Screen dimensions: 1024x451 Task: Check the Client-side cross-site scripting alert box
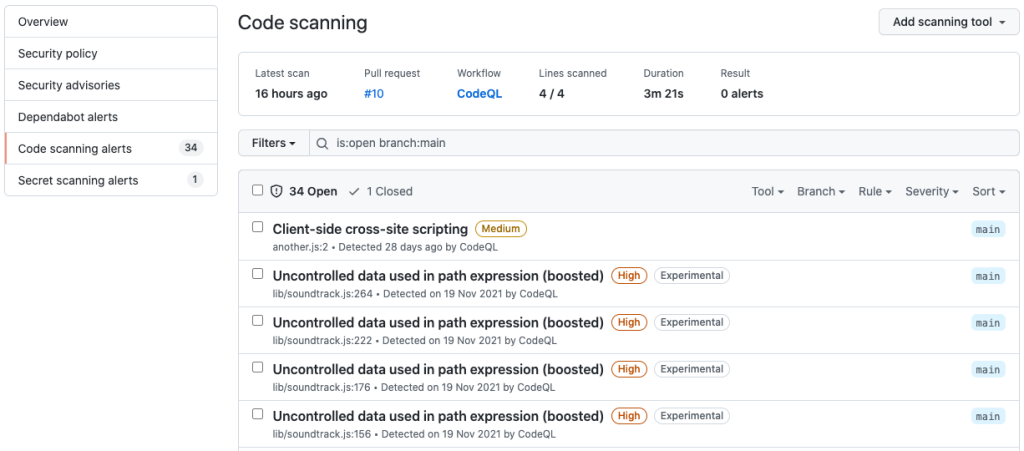[x=258, y=227]
